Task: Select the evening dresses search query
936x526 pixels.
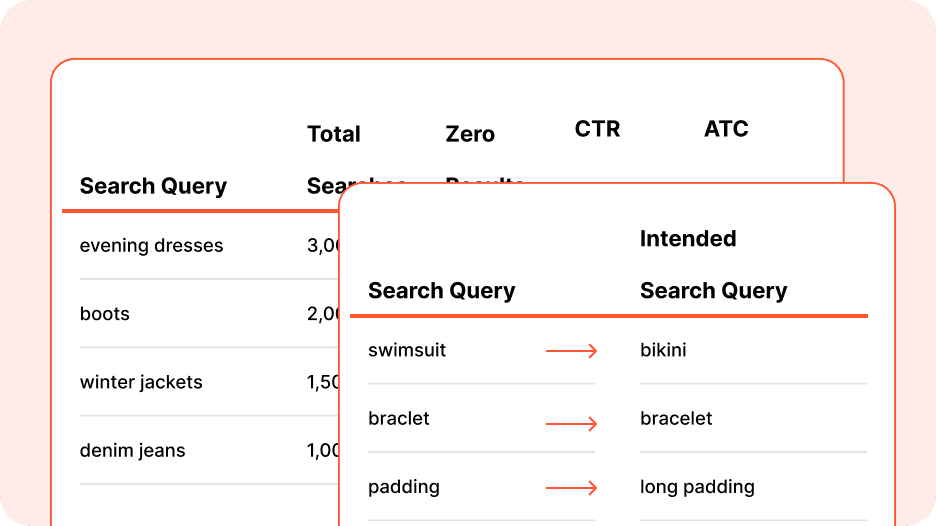Action: pos(152,246)
